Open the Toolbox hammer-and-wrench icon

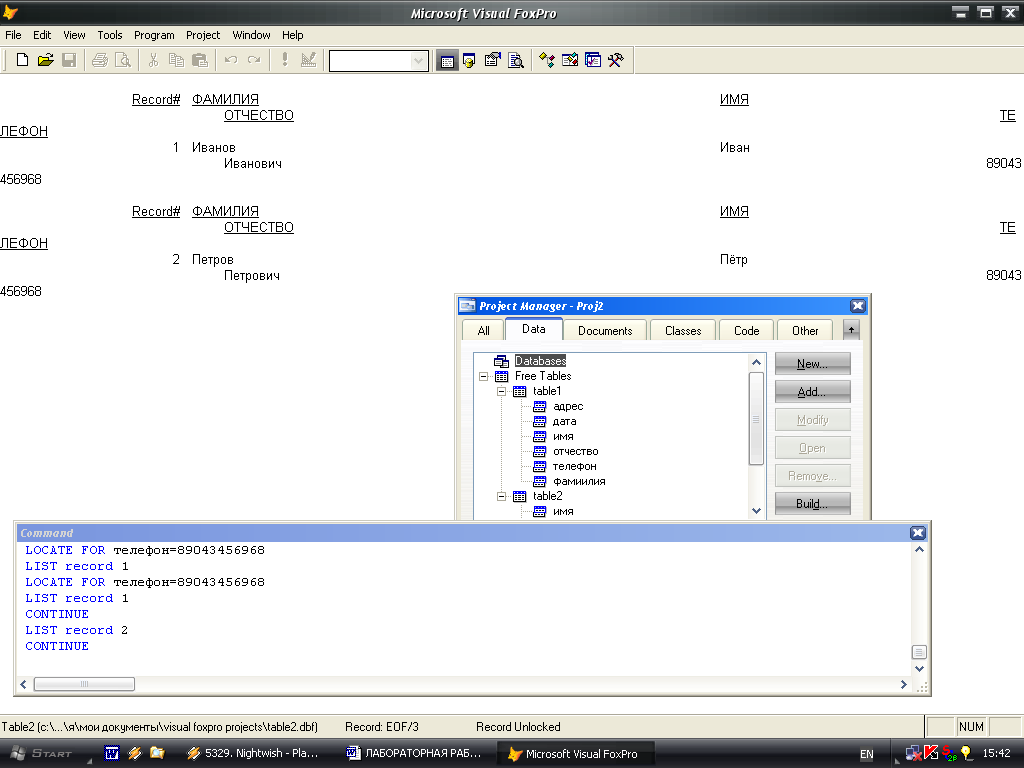click(615, 61)
